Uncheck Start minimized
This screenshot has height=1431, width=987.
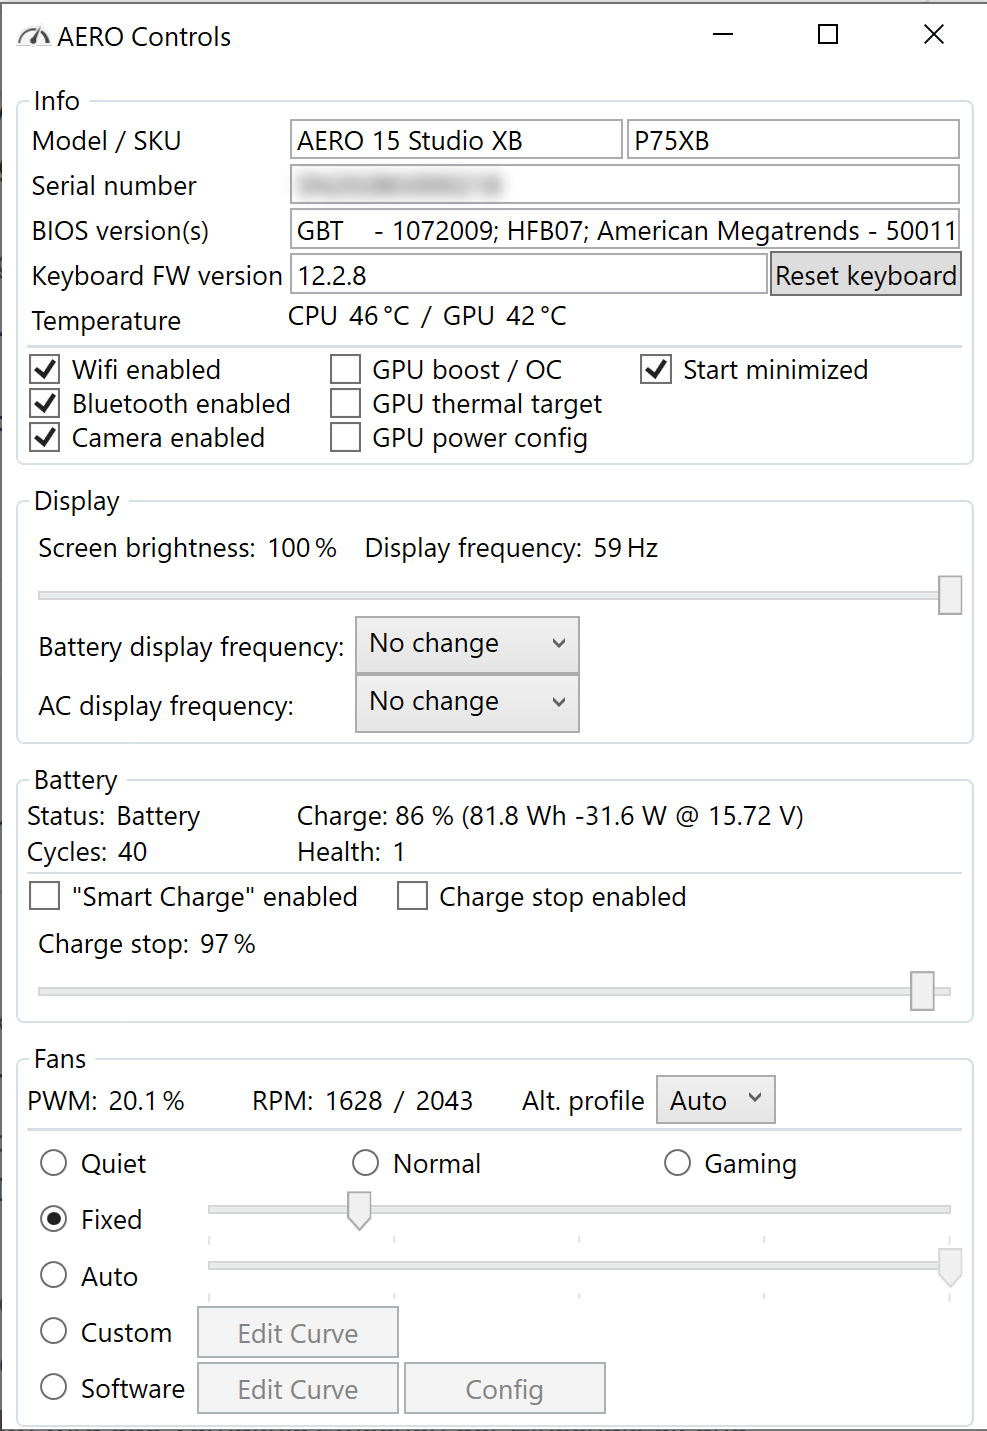[x=655, y=369]
